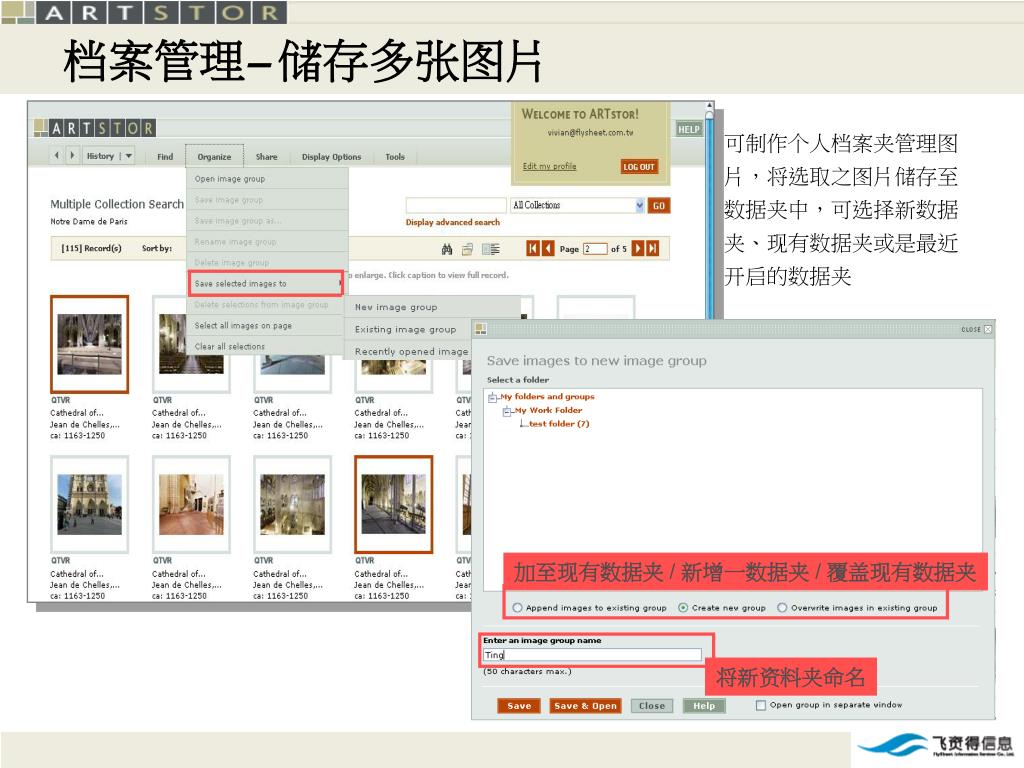Select Create new group radio

683,608
